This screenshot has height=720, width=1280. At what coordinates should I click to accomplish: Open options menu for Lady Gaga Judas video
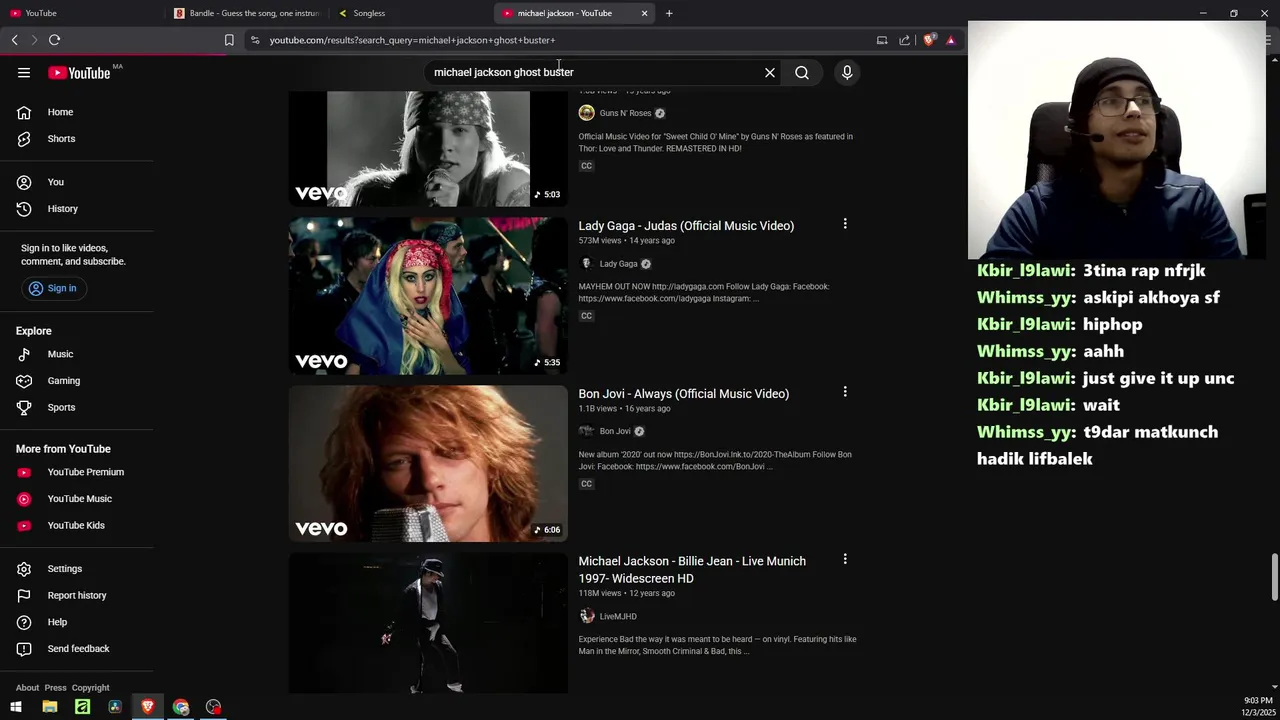pos(845,224)
